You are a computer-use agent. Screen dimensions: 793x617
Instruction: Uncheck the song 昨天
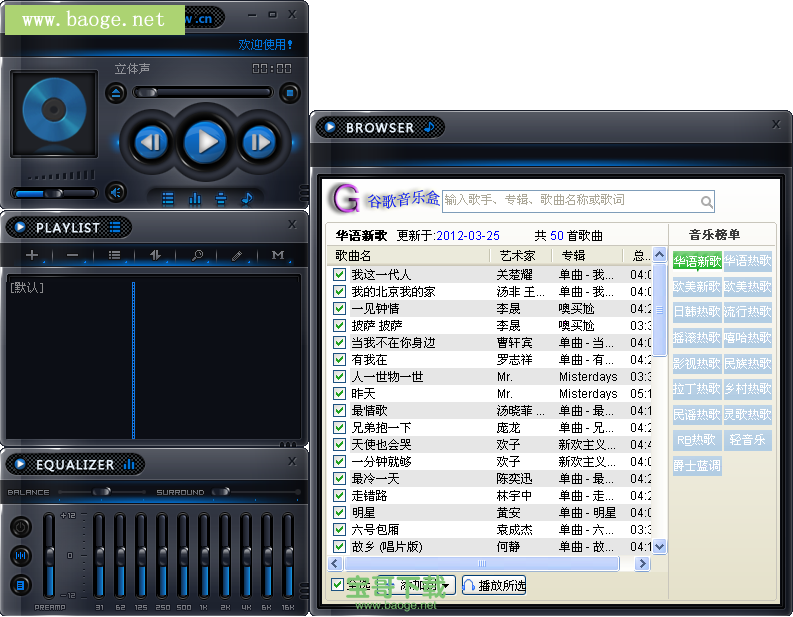(339, 393)
